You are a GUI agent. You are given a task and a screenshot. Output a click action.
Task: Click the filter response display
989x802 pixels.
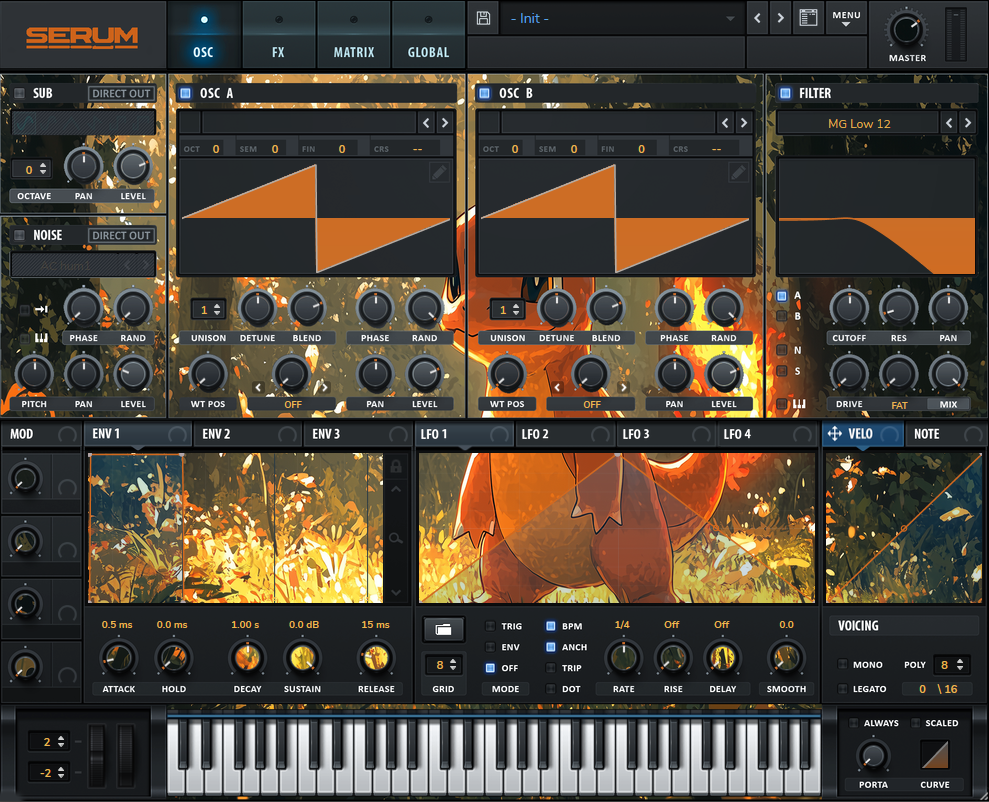876,216
